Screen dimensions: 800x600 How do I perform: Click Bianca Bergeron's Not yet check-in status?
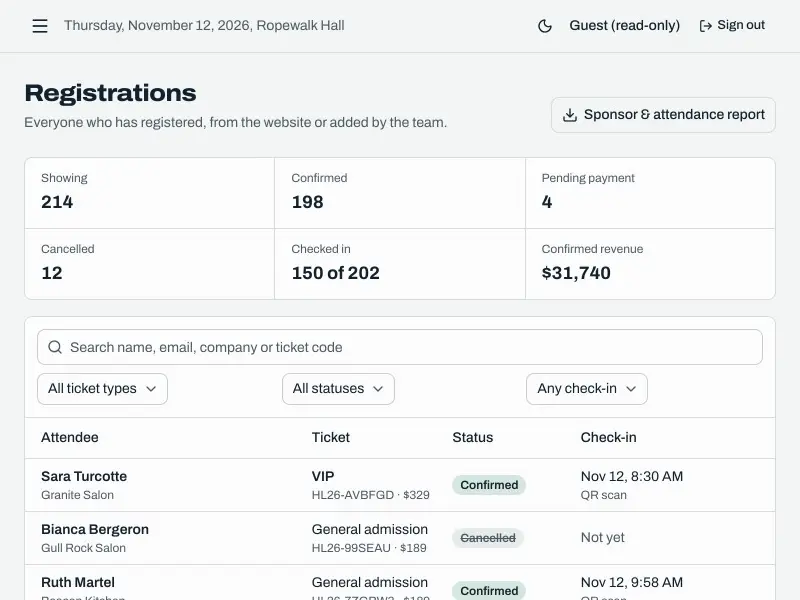[603, 538]
